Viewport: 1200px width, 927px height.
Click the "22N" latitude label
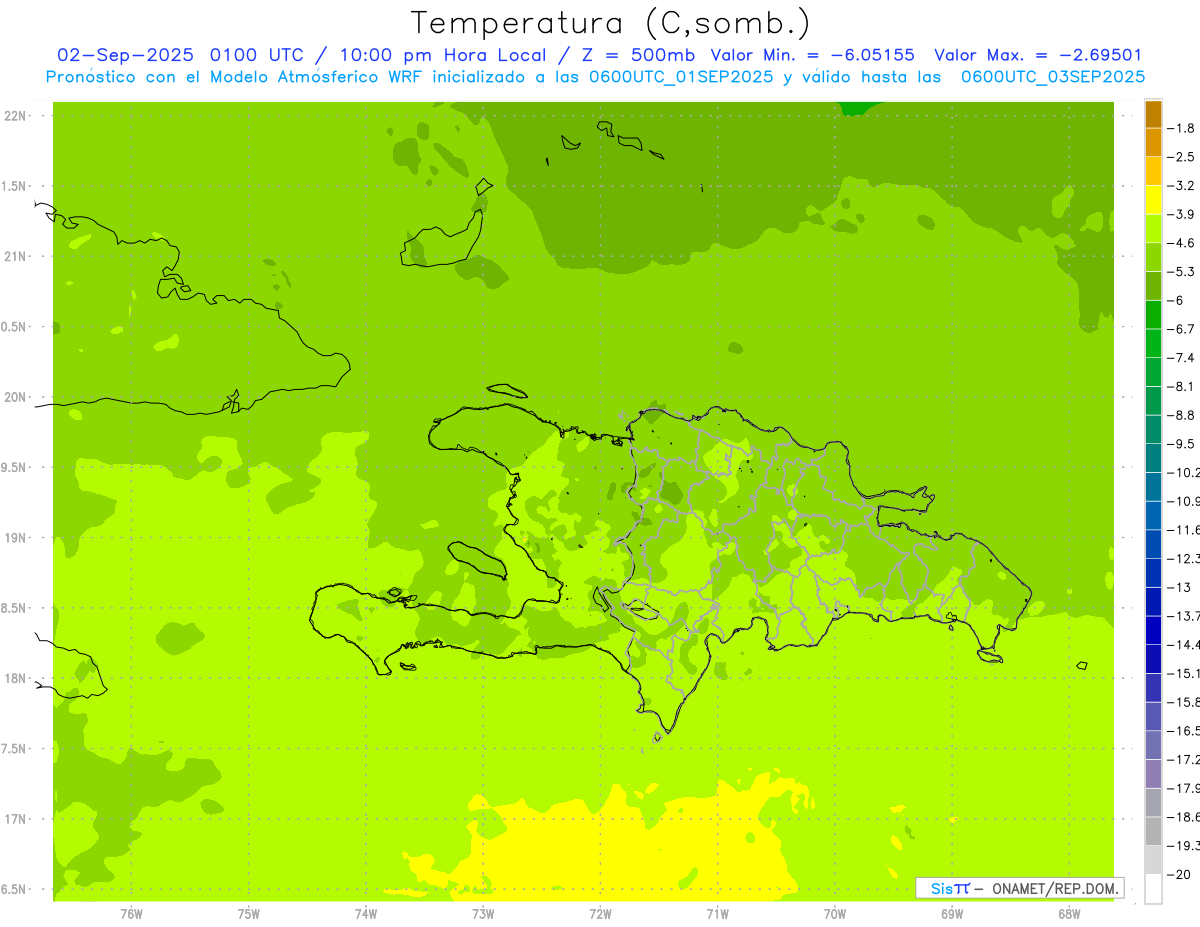[x=16, y=116]
